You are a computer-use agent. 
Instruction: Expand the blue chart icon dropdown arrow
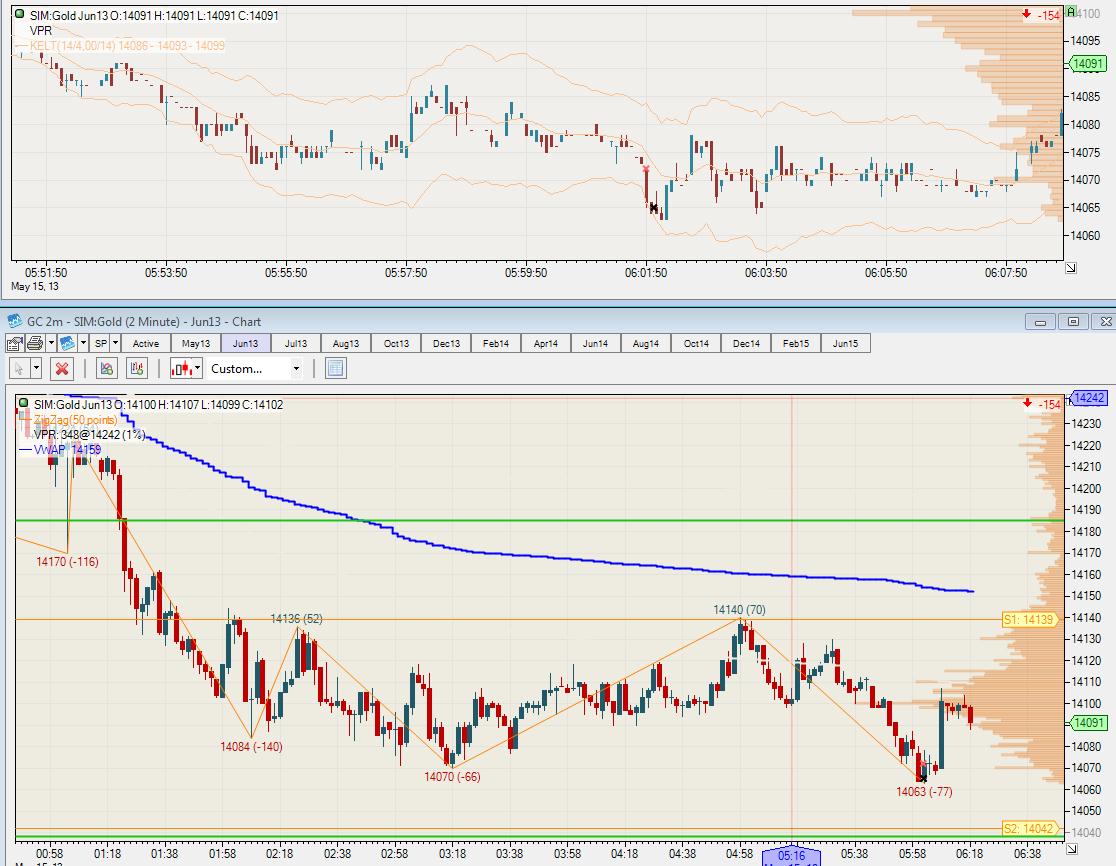tap(83, 343)
